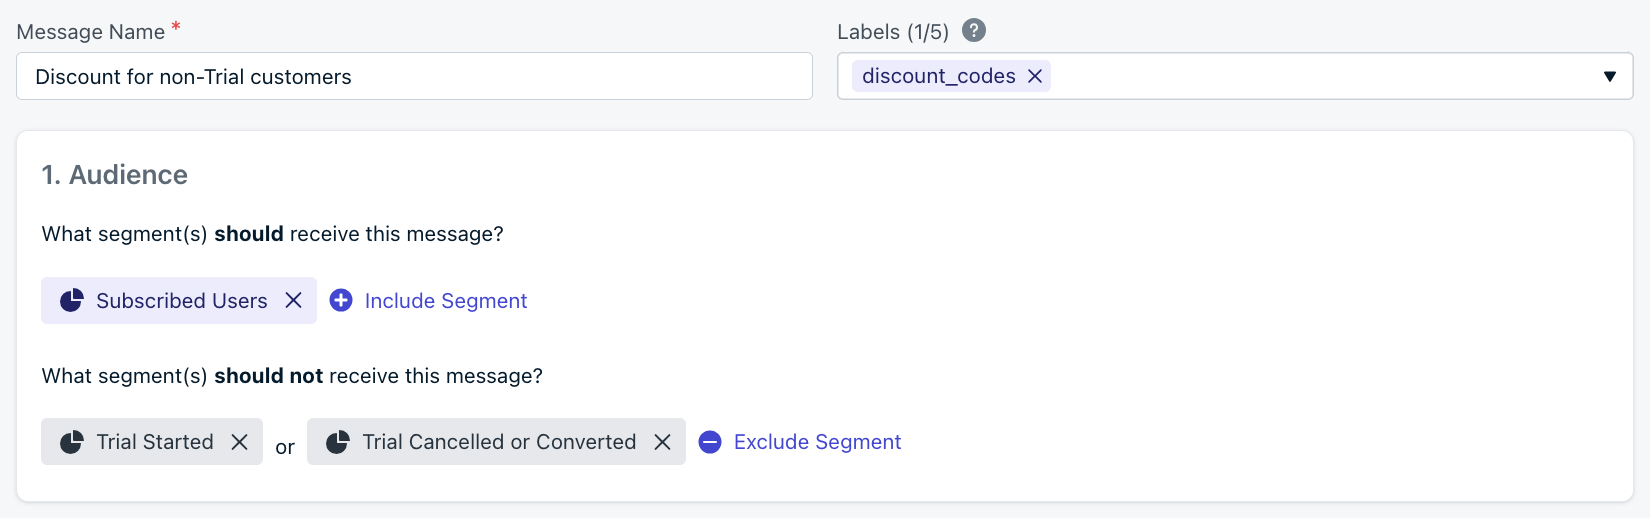Select the Trial Cancelled or Converted chip
Image resolution: width=1650 pixels, height=518 pixels.
pyautogui.click(x=496, y=442)
